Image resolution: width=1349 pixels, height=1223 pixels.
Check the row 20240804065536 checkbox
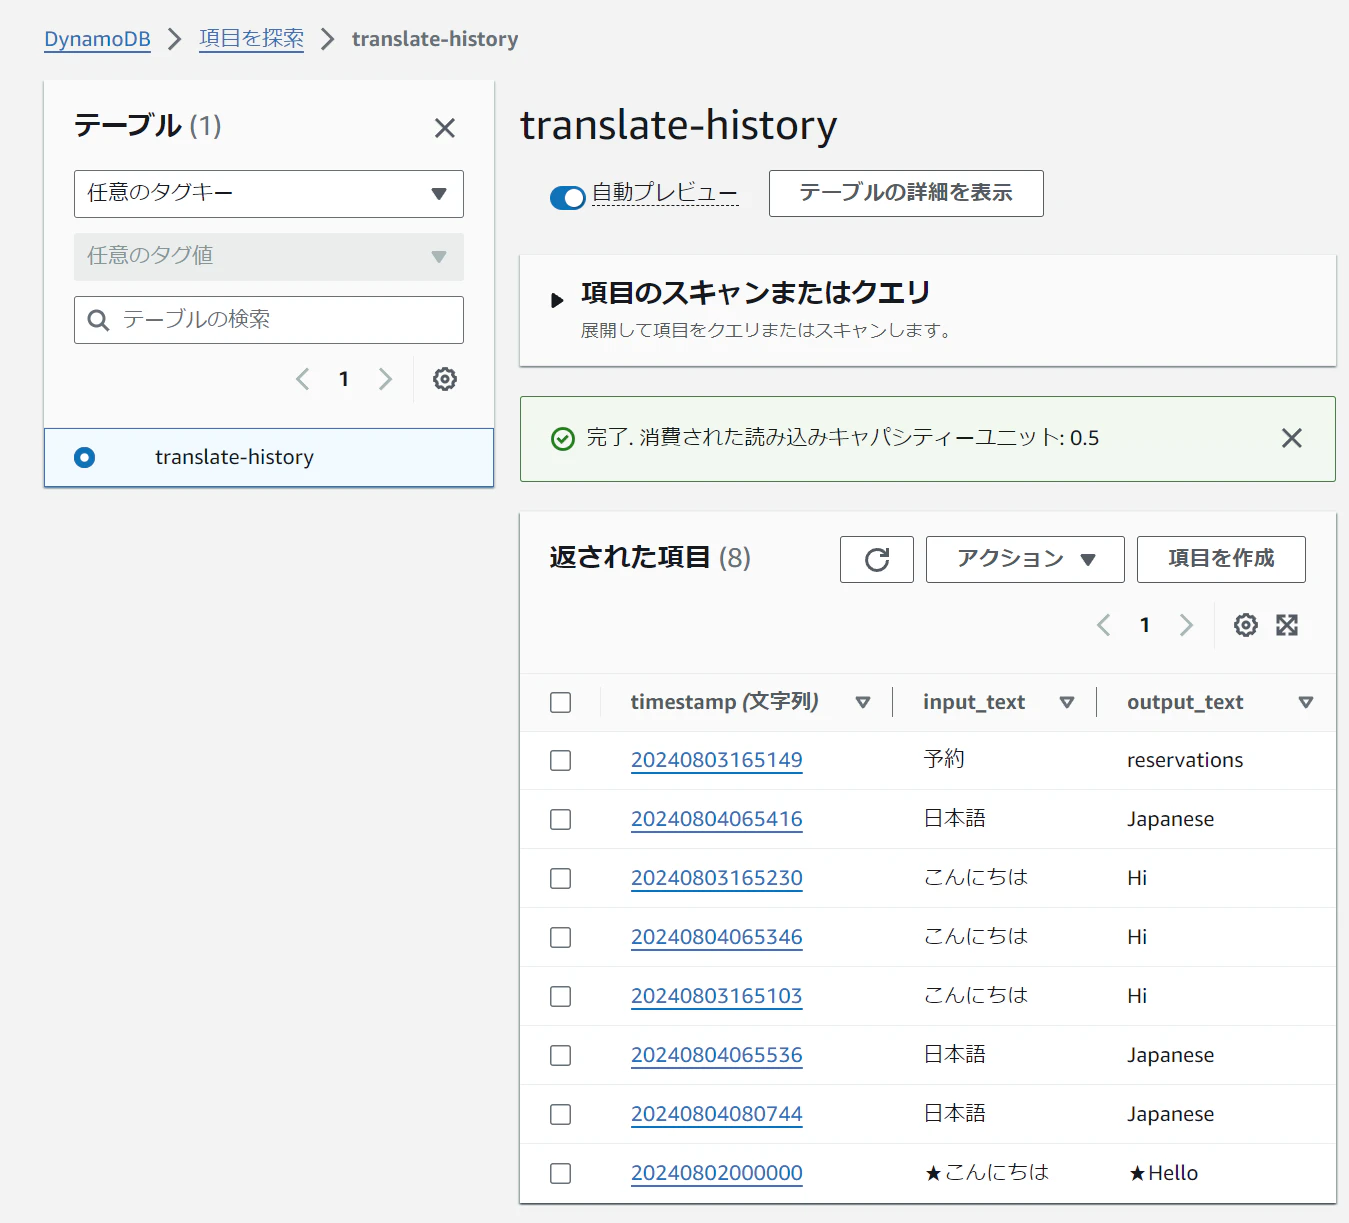[561, 1056]
